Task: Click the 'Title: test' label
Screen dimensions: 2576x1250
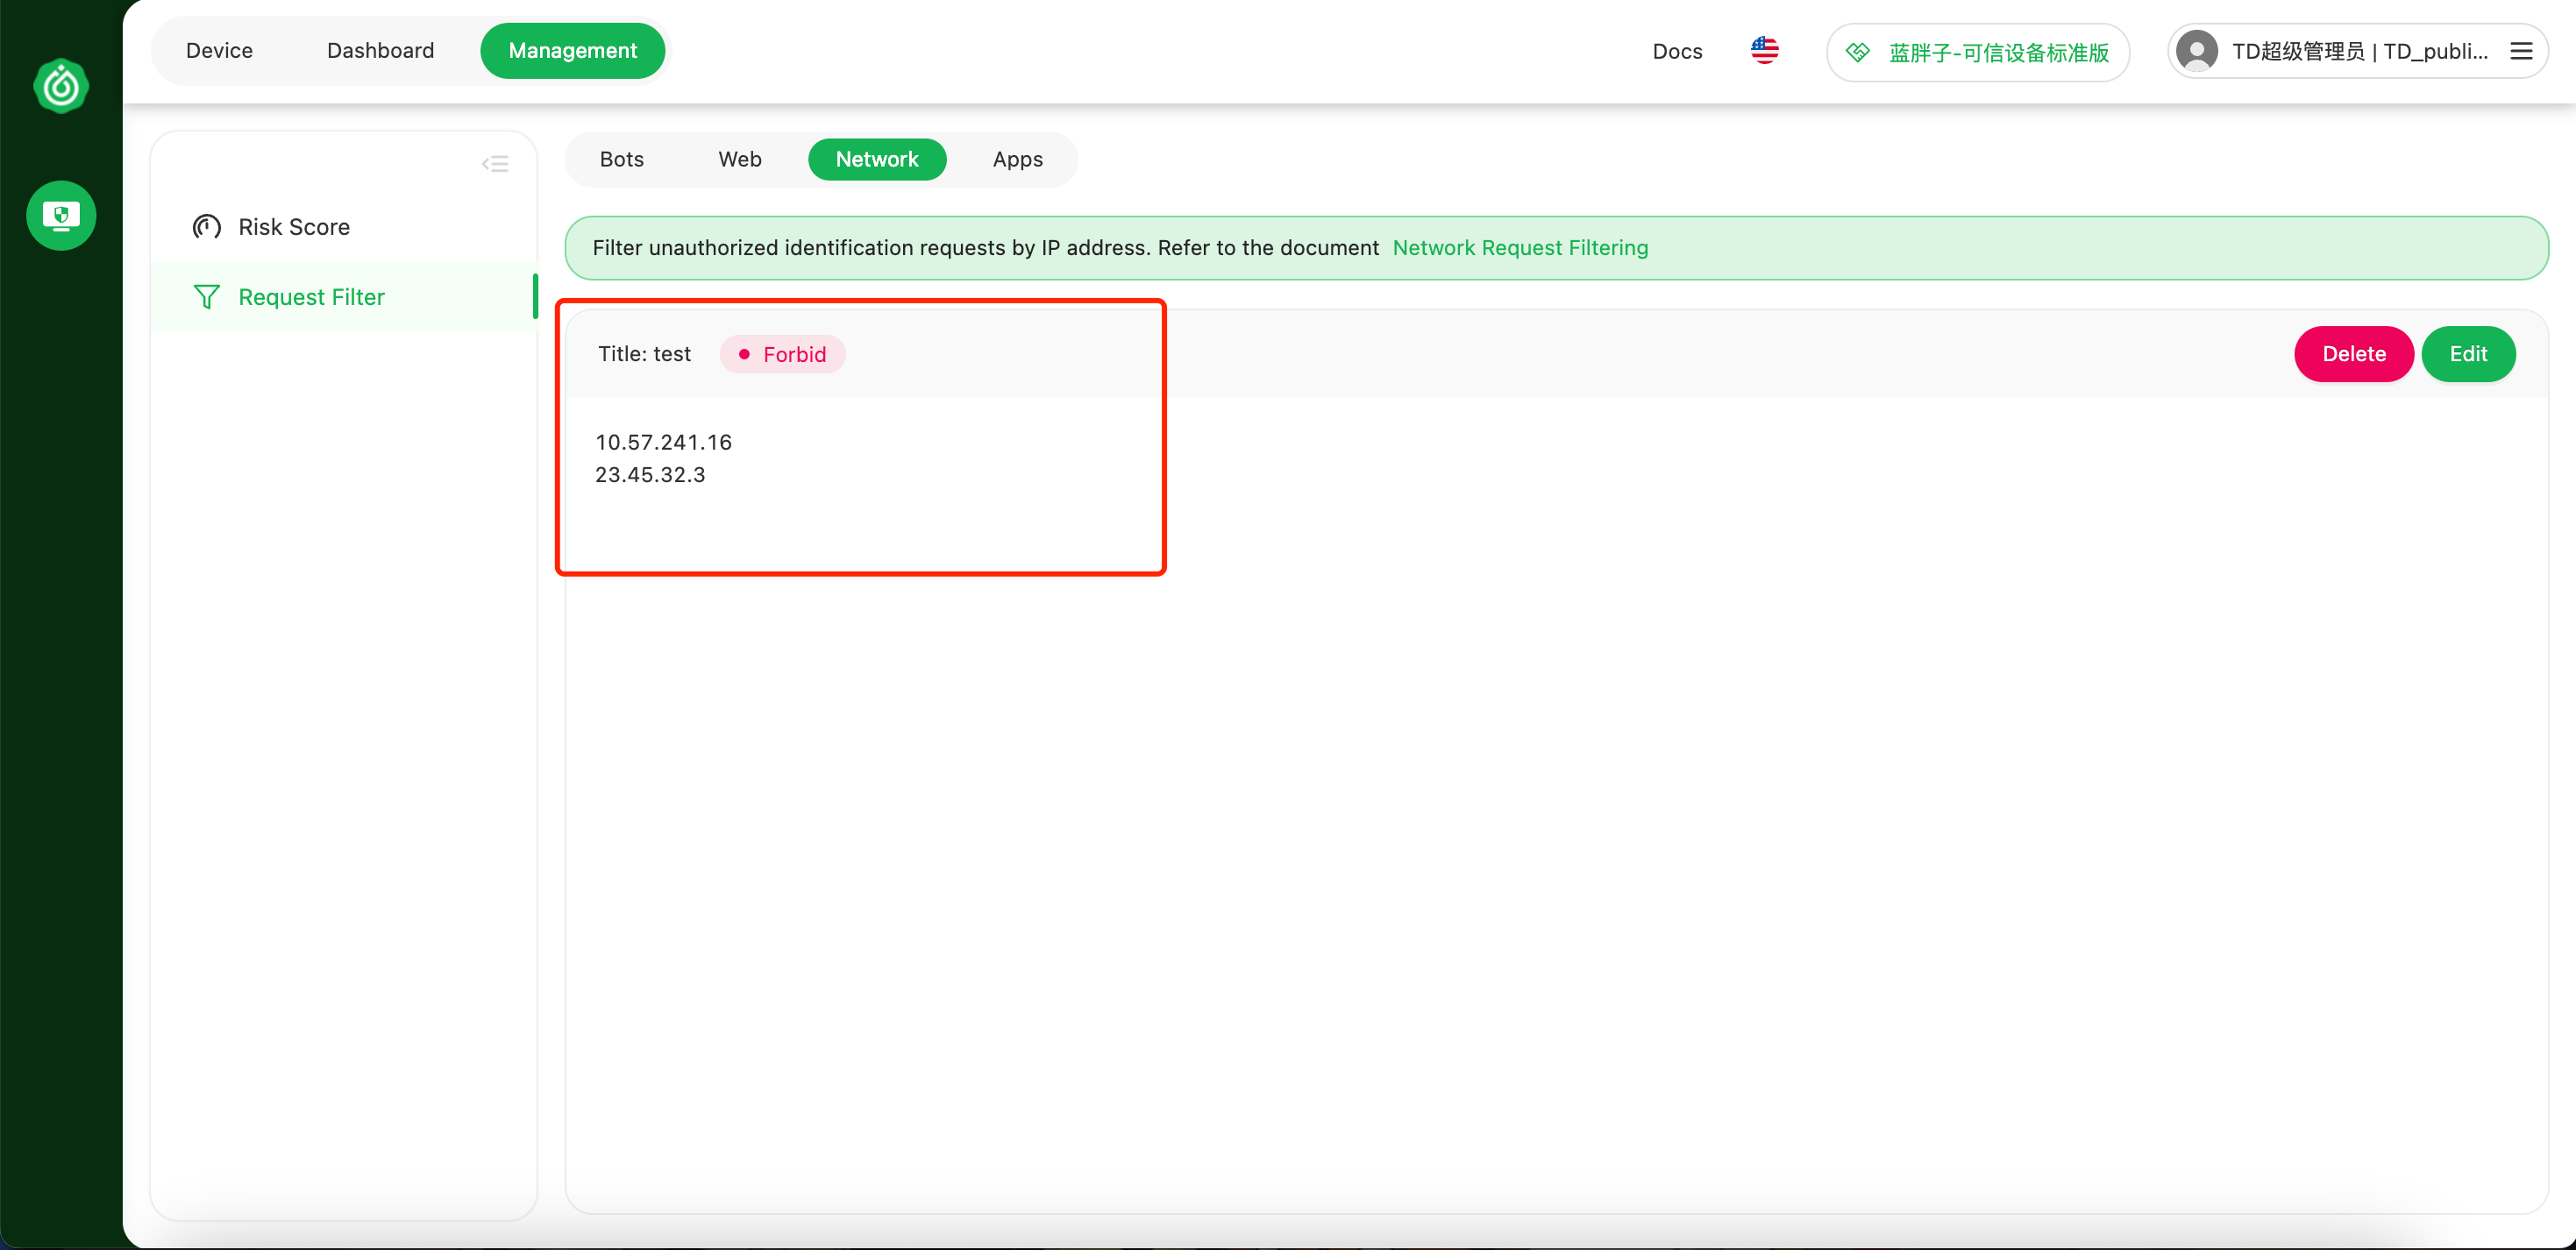Action: 644,354
